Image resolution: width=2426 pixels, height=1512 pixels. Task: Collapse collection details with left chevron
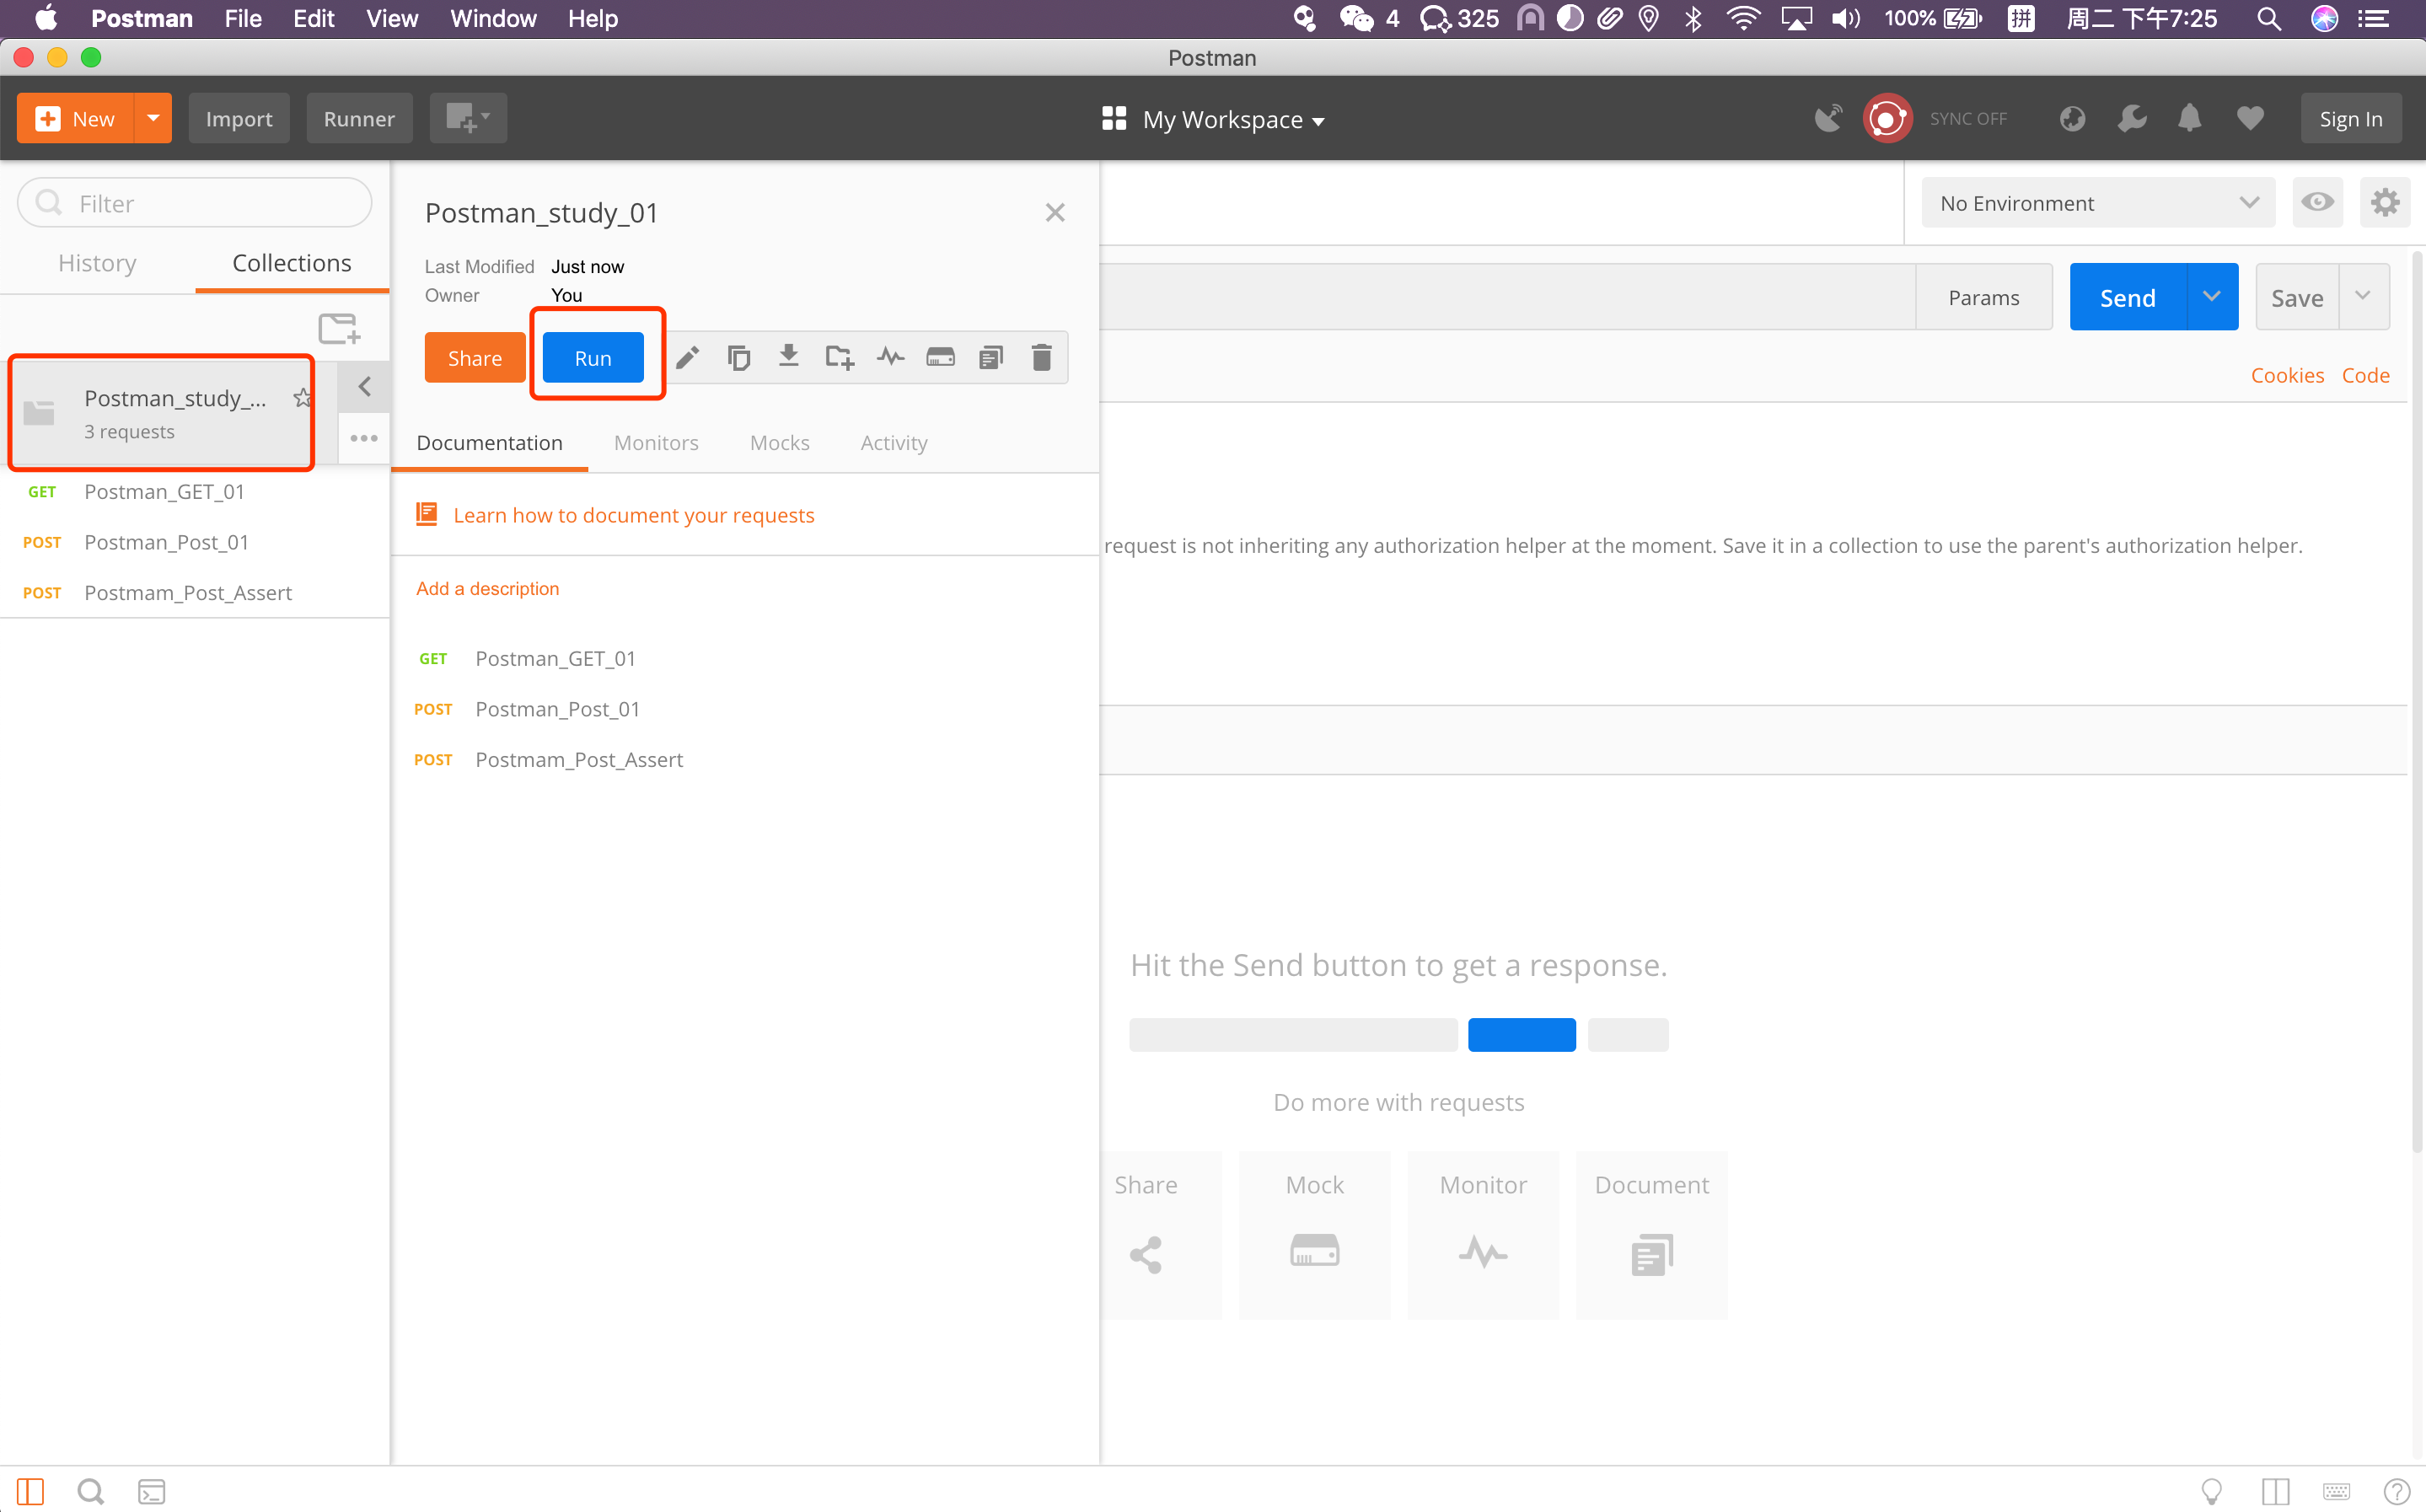[364, 386]
